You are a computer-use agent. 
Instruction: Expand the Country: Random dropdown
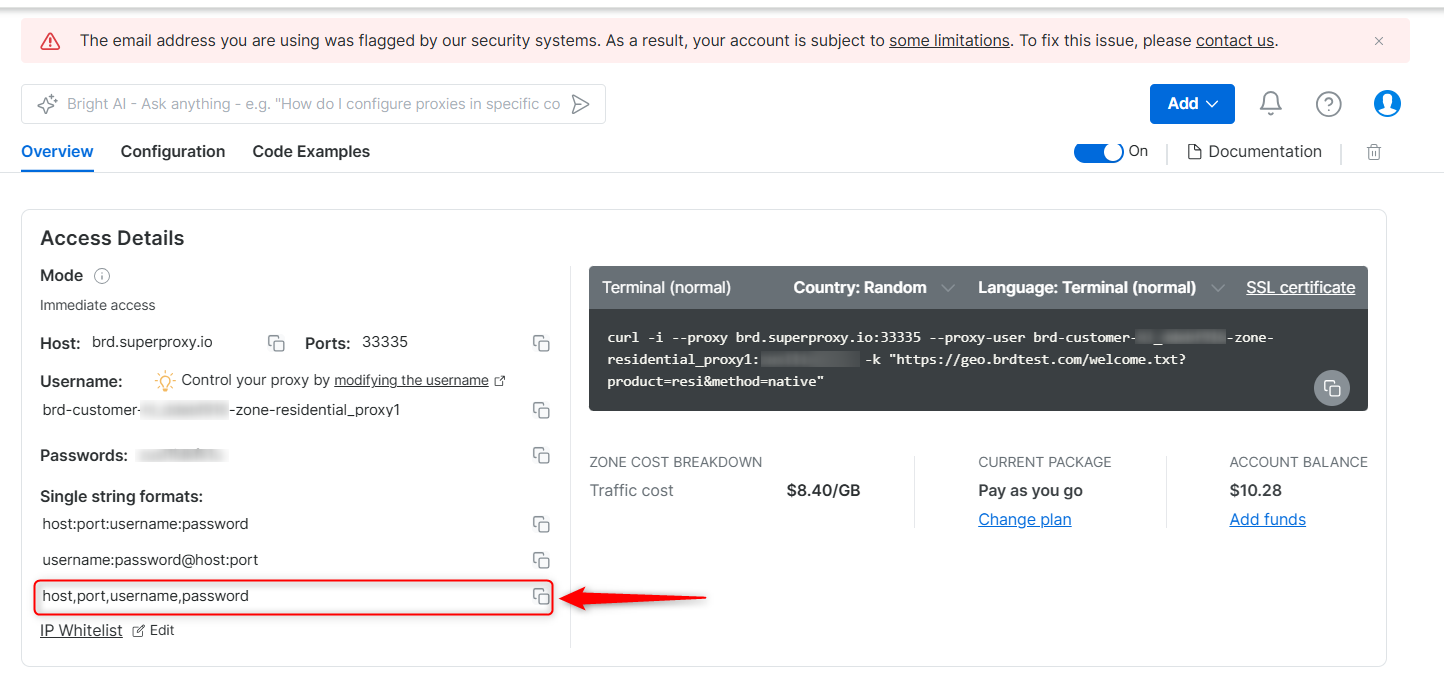click(x=874, y=288)
